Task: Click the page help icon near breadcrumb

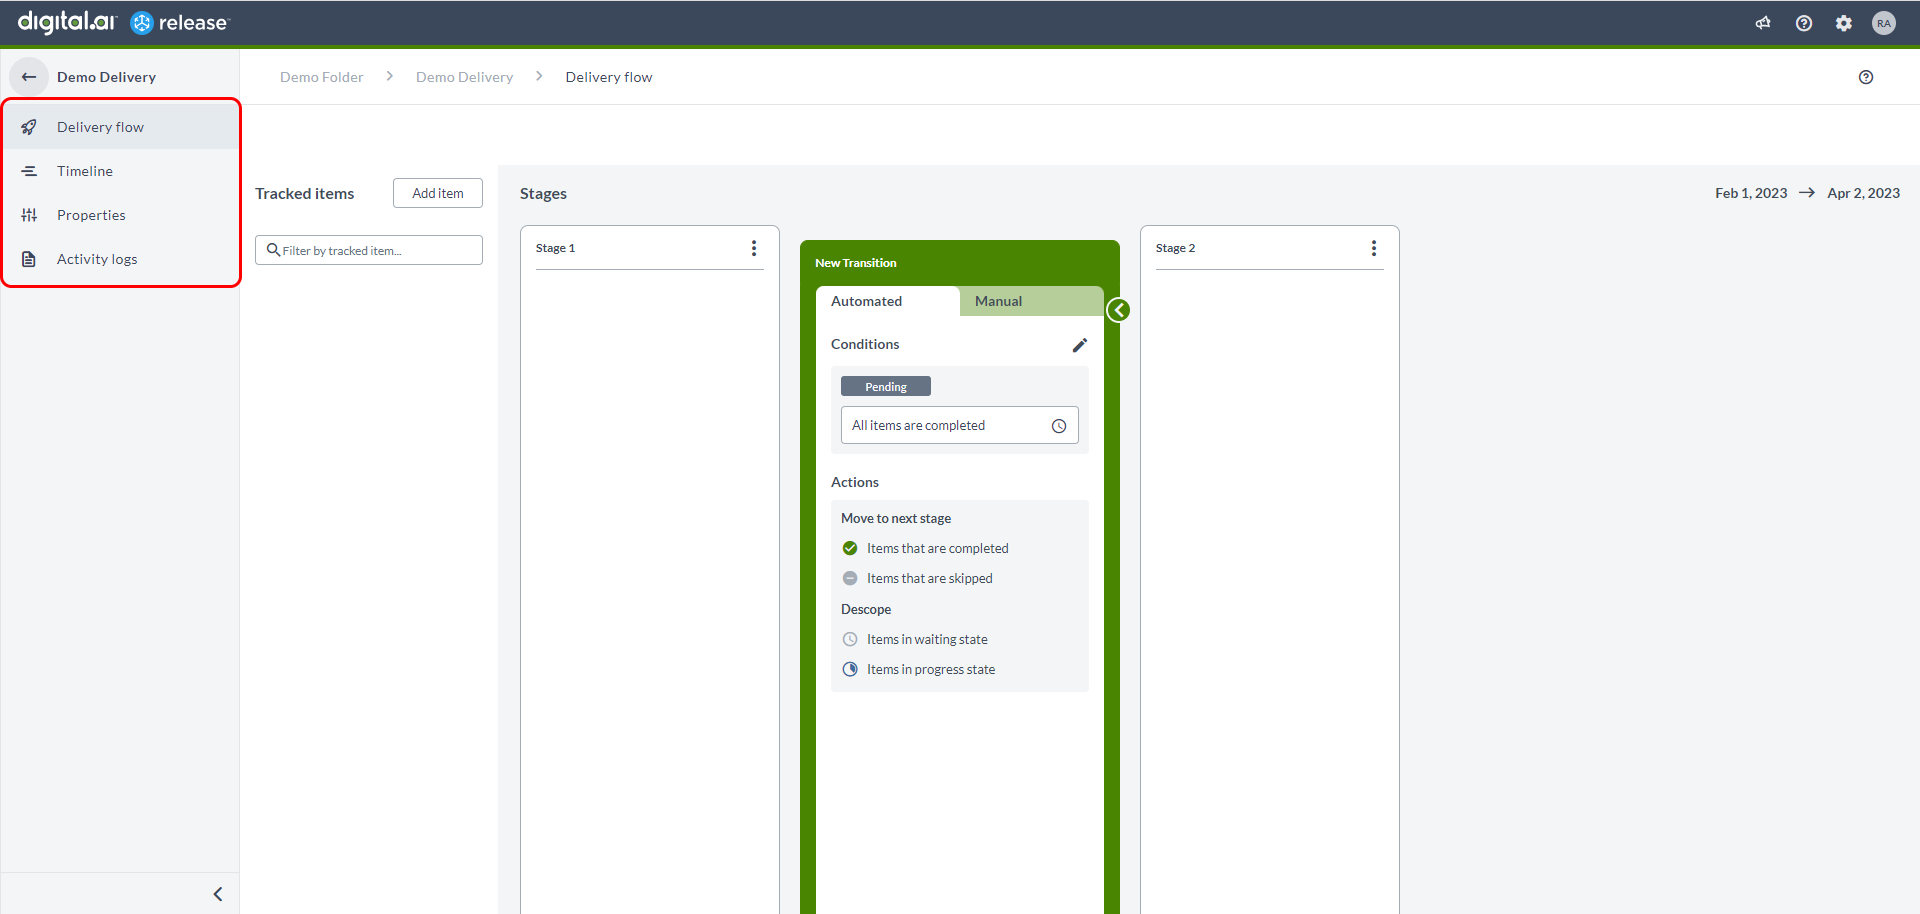Action: click(1866, 77)
